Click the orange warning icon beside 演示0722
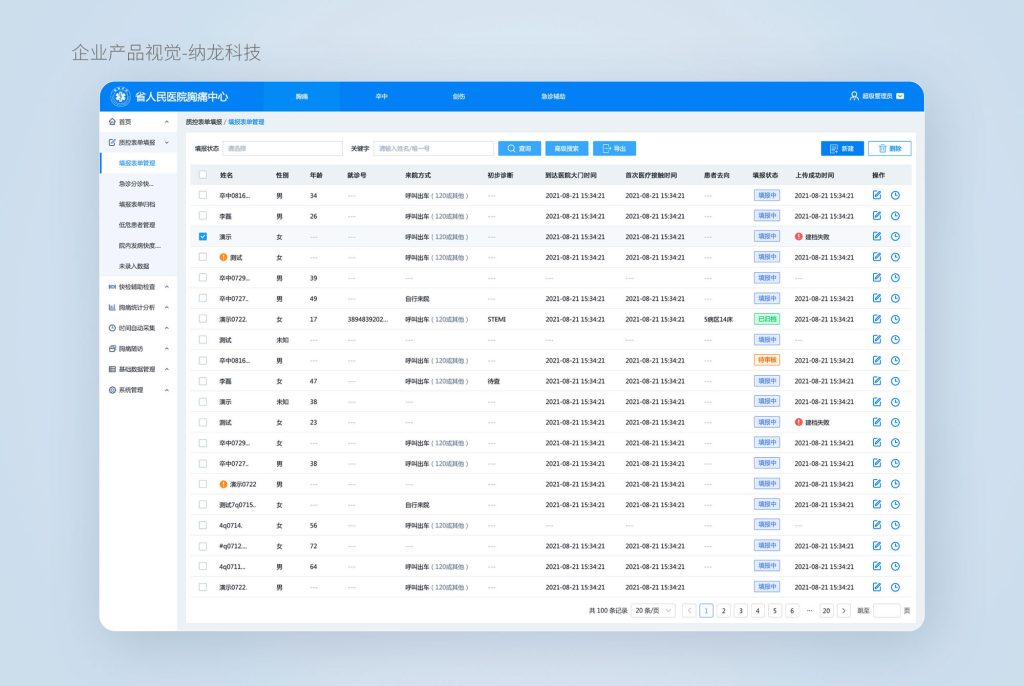This screenshot has height=686, width=1024. [223, 484]
